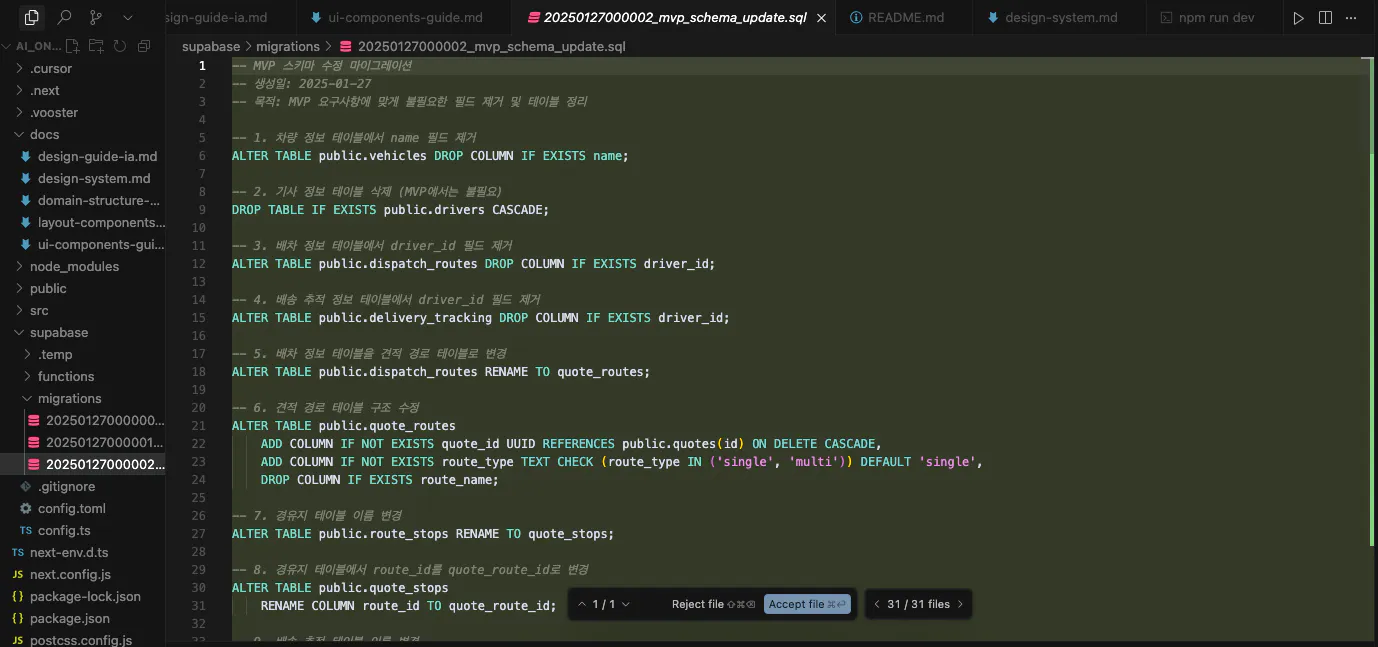
Task: Go to the previous changed file
Action: pyautogui.click(x=877, y=604)
